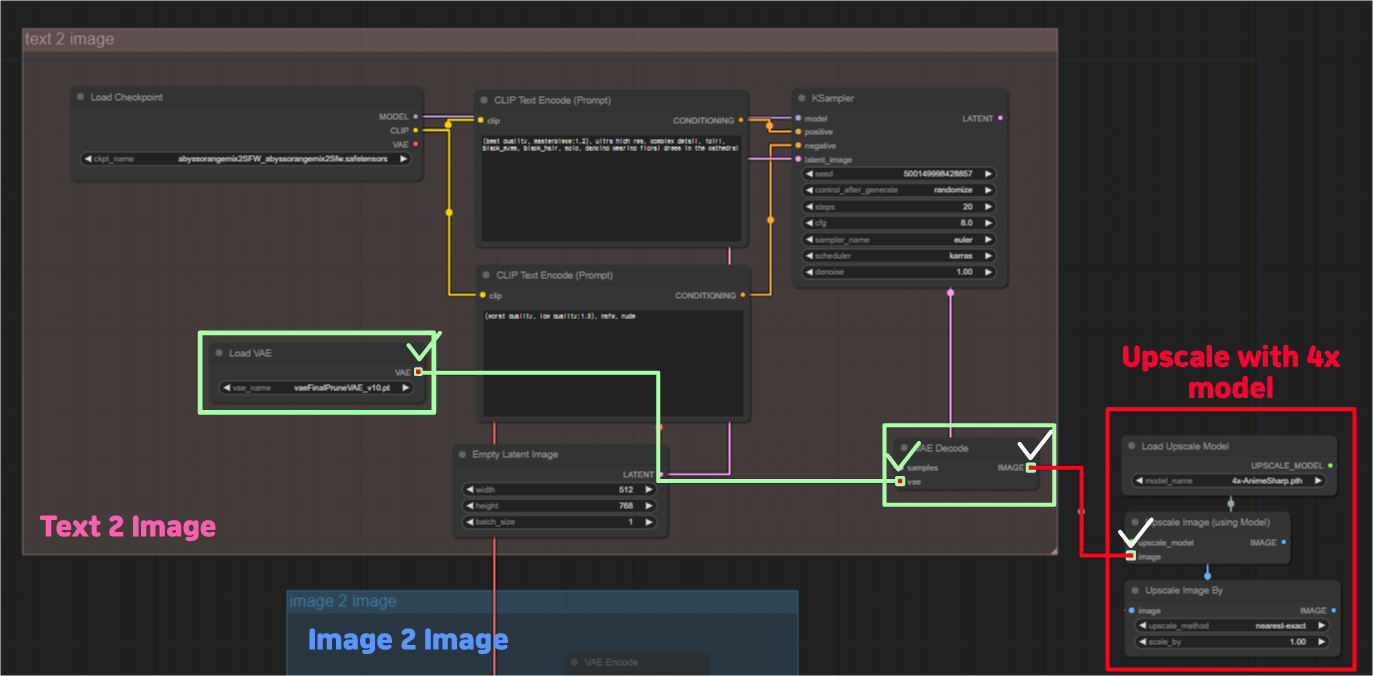Decrease latent width with left arrow
Viewport: 1373px width, 676px height.
[x=469, y=490]
